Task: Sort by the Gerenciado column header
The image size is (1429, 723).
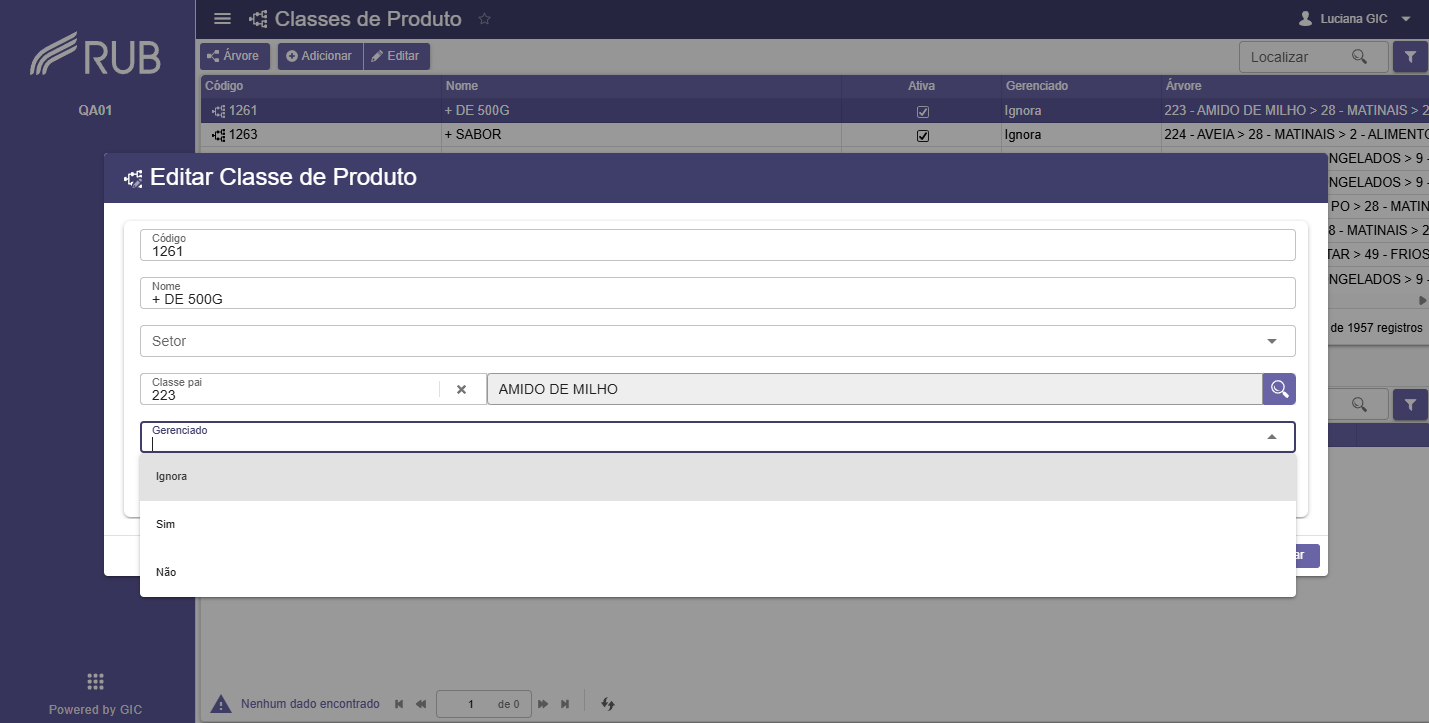Action: click(x=1081, y=86)
